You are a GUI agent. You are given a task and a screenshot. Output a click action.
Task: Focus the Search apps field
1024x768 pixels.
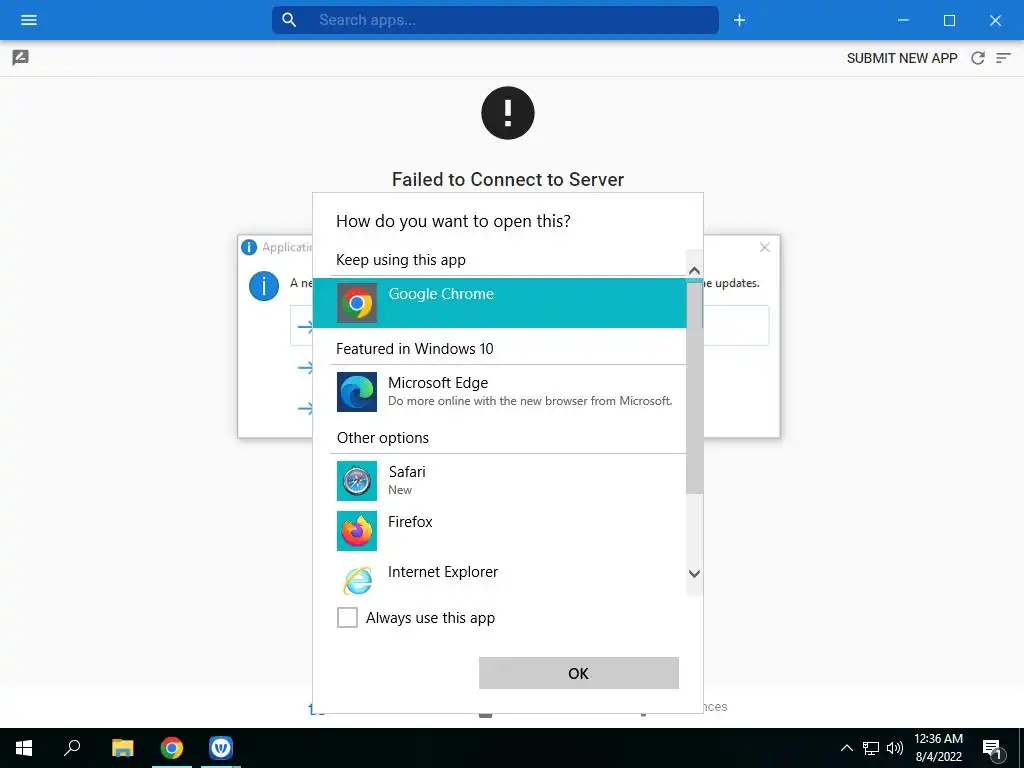[495, 20]
